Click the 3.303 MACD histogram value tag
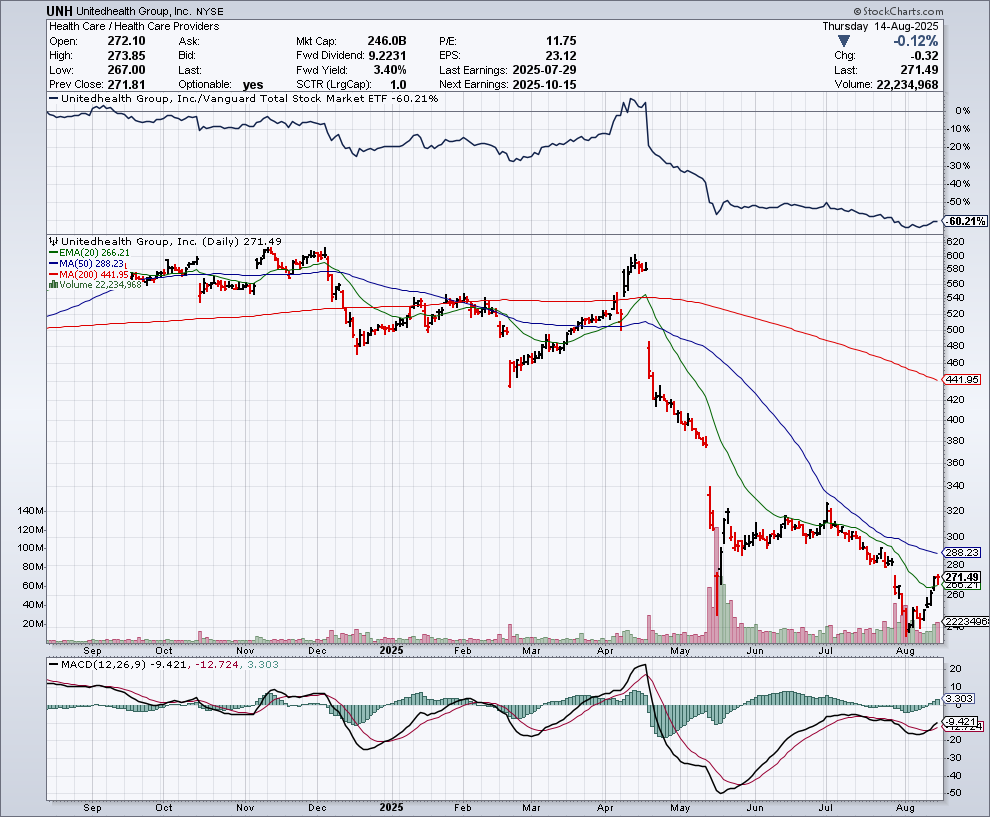This screenshot has width=990, height=817. [960, 699]
